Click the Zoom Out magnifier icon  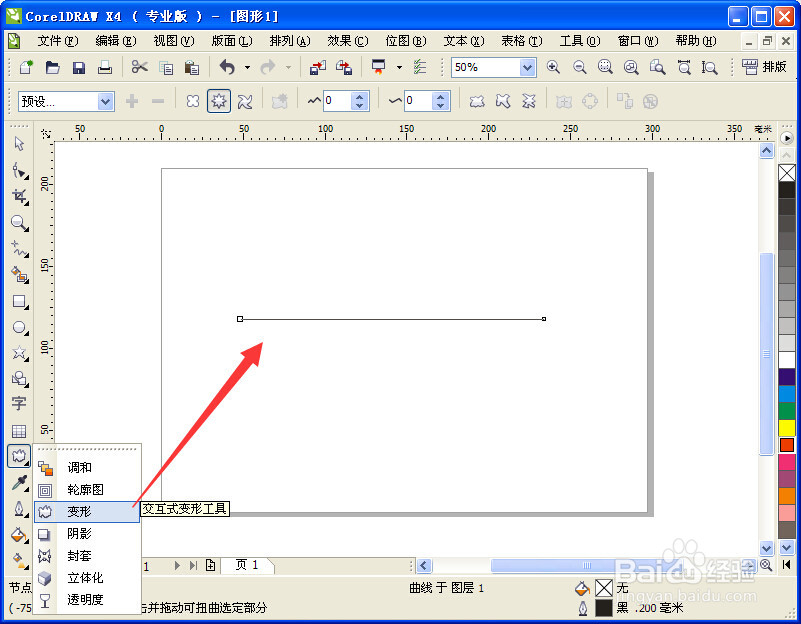pyautogui.click(x=579, y=67)
